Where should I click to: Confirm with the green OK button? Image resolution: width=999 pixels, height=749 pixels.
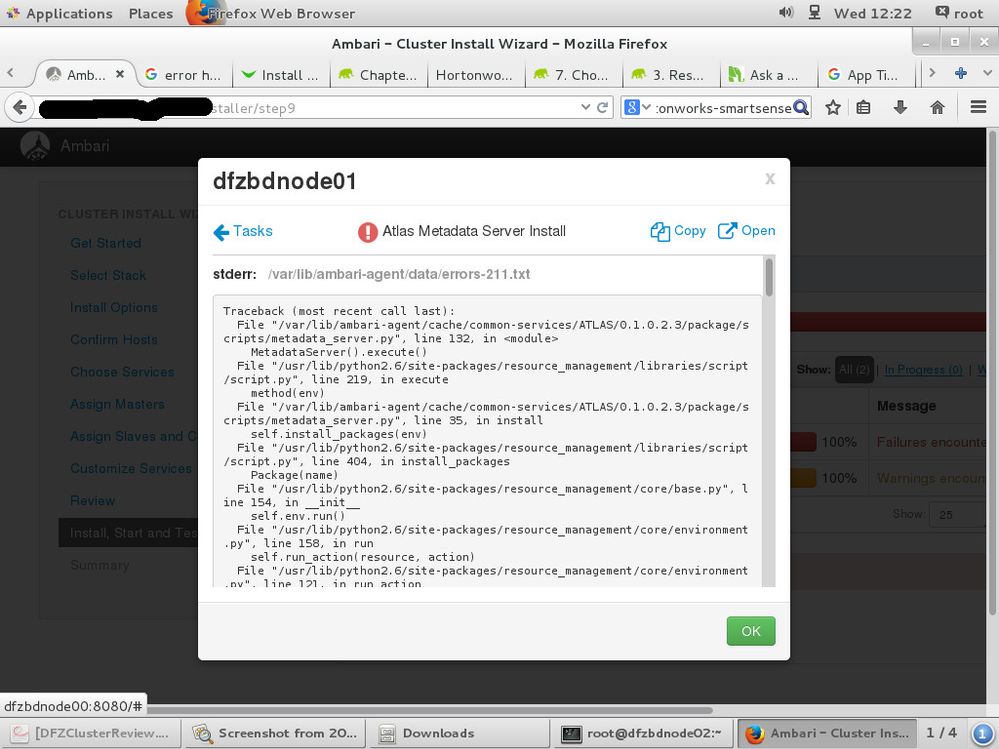pyautogui.click(x=751, y=631)
